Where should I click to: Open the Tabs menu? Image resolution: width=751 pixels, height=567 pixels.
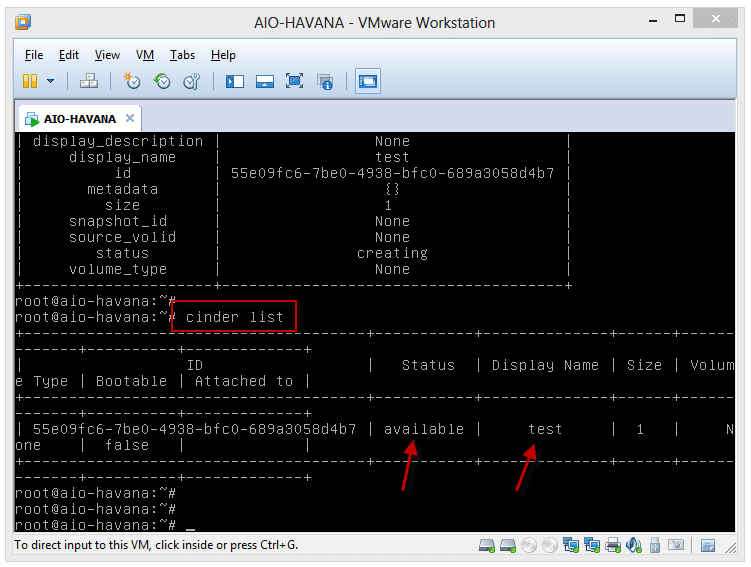point(182,55)
